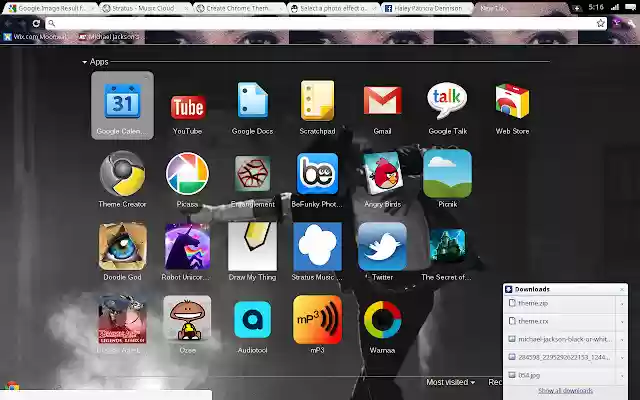Bookmark this page with the star
640x400 pixels.
point(600,23)
